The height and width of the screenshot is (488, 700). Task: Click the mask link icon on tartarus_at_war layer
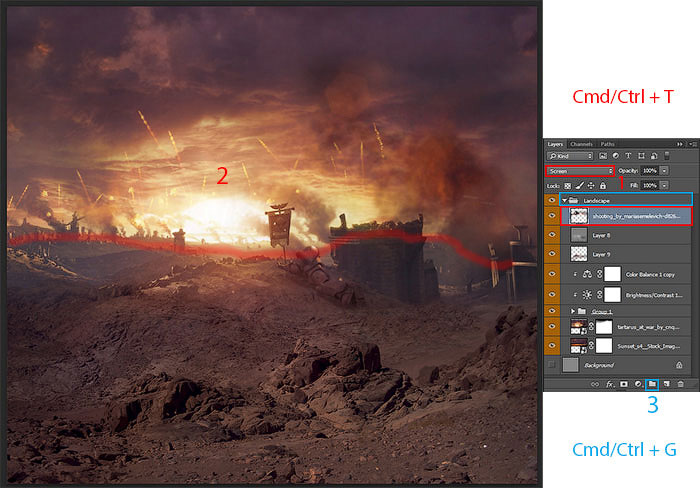[592, 327]
